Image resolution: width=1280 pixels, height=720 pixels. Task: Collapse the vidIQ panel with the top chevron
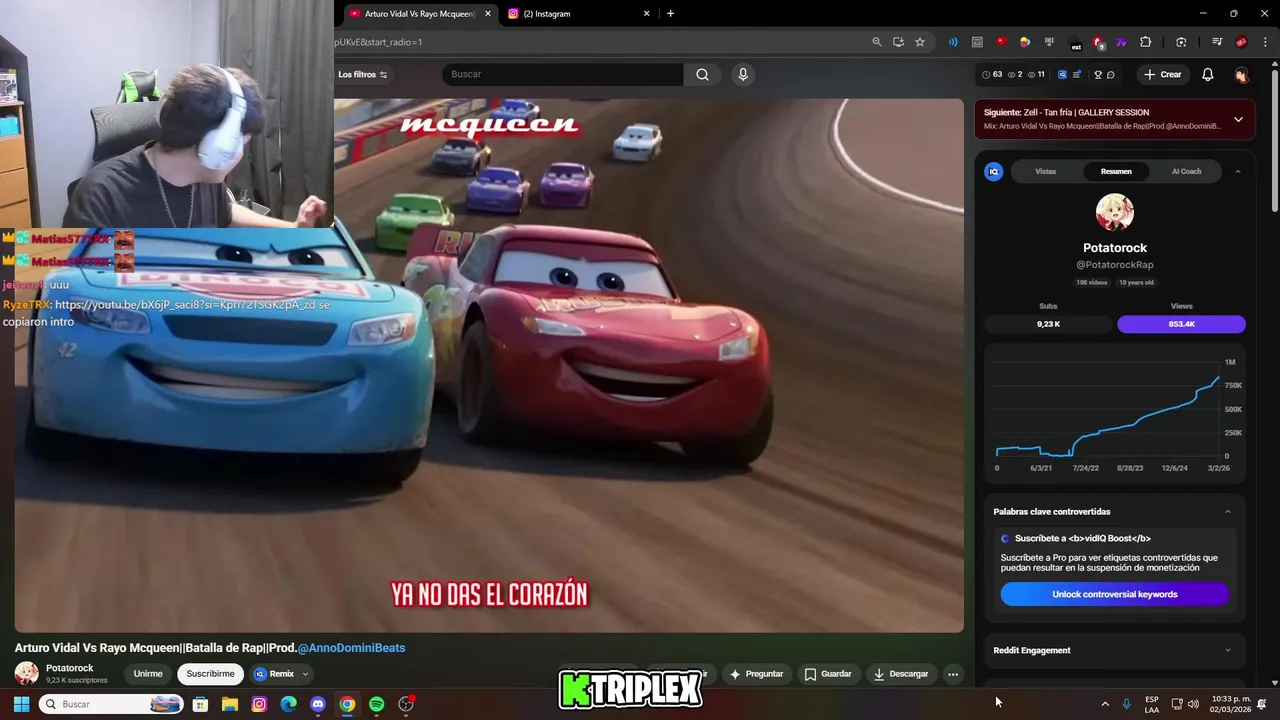click(x=1237, y=171)
